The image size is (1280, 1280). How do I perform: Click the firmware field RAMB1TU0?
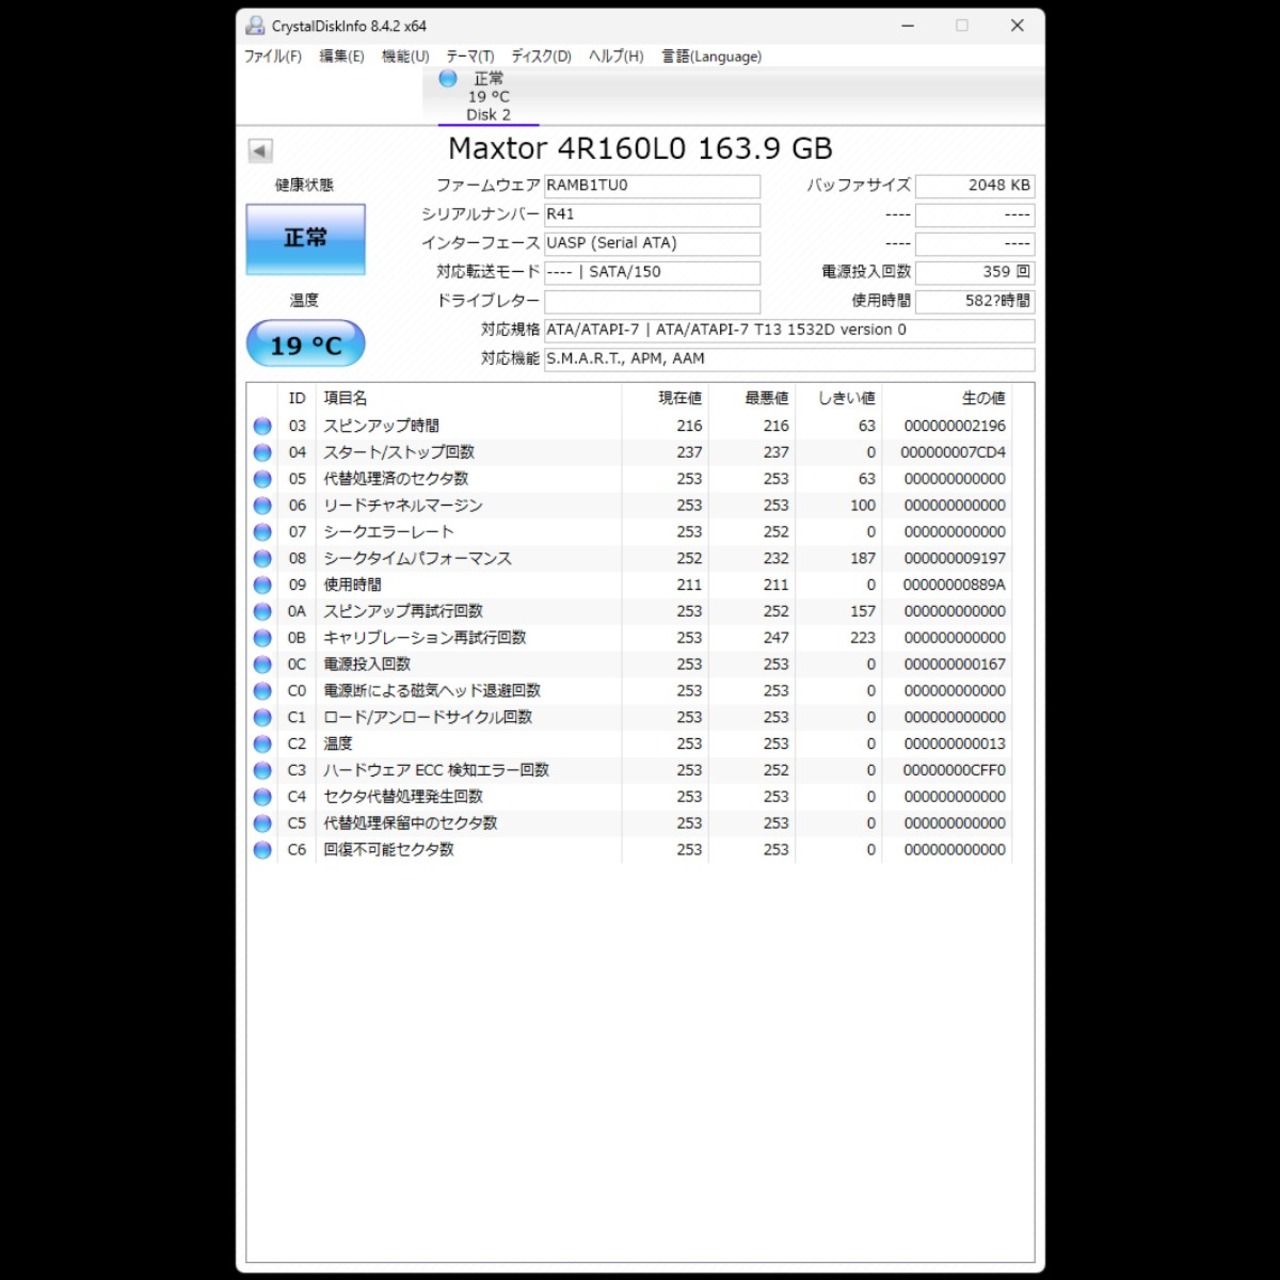[x=652, y=186]
